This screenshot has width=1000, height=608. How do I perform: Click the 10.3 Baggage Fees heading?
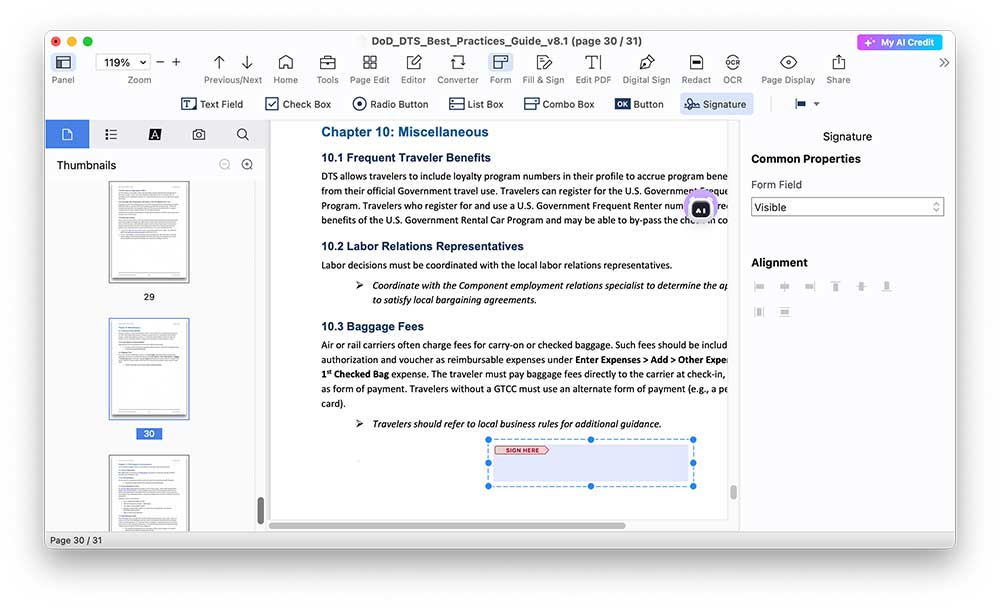[372, 327]
